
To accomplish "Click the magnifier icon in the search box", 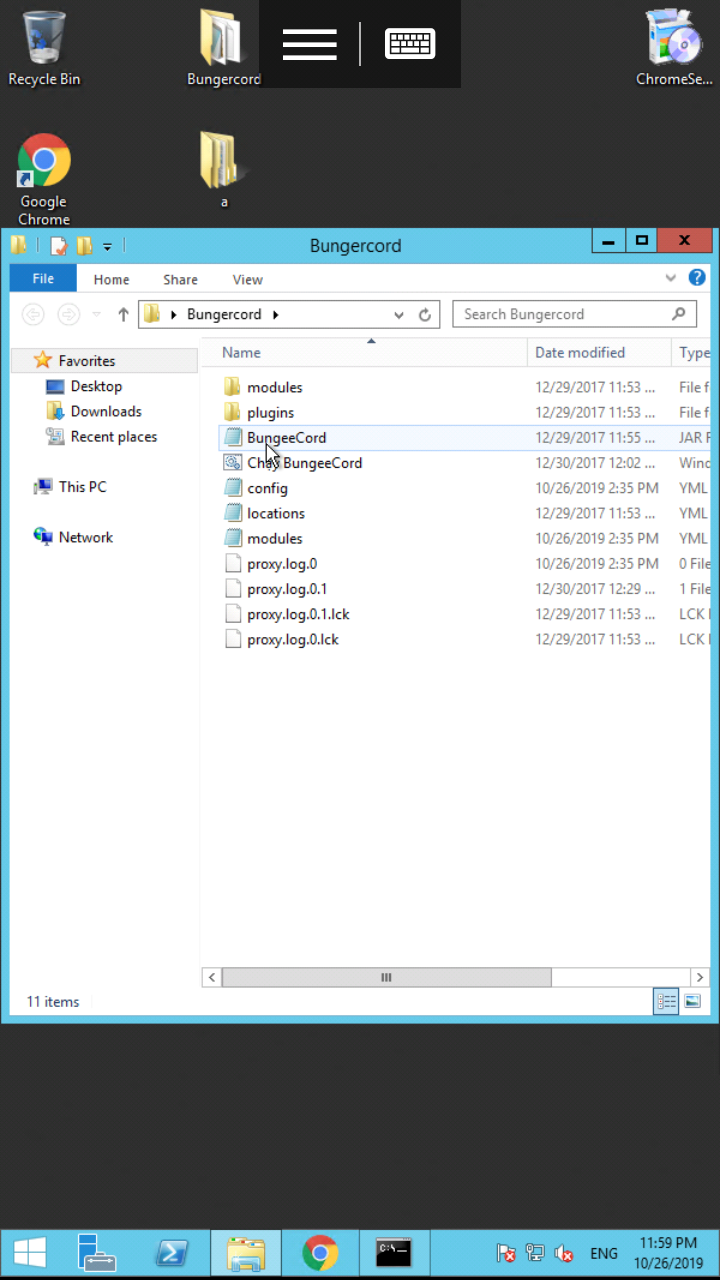I will point(679,314).
